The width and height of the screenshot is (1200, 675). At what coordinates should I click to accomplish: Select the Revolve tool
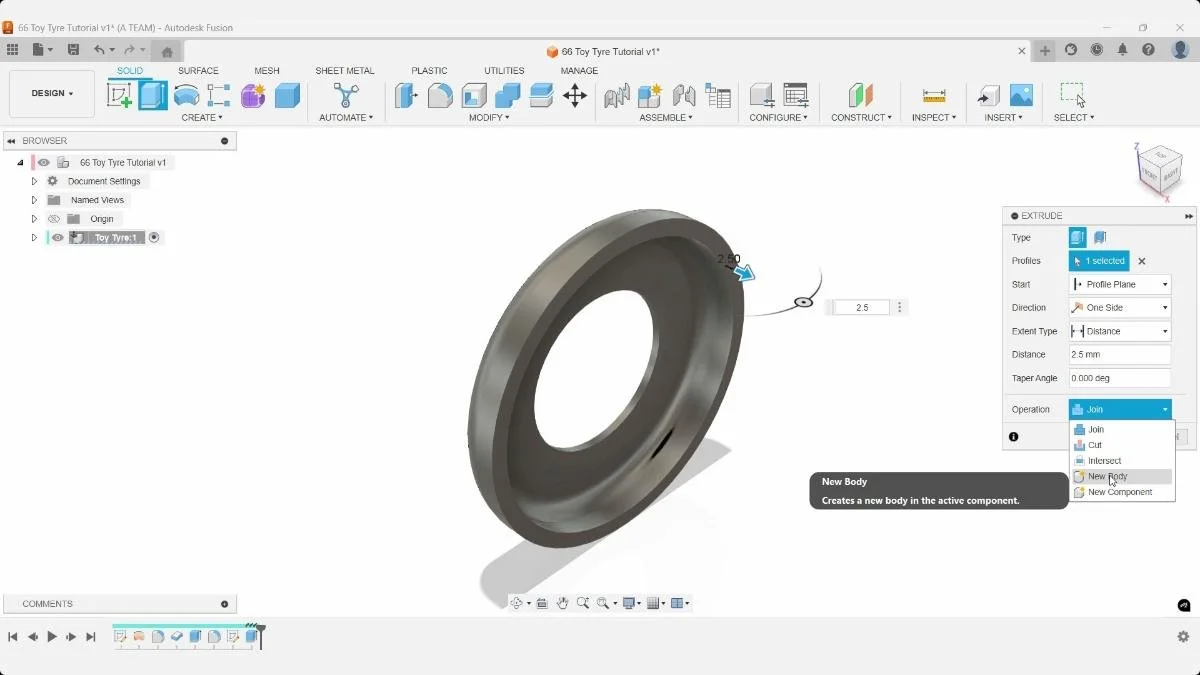click(x=186, y=95)
